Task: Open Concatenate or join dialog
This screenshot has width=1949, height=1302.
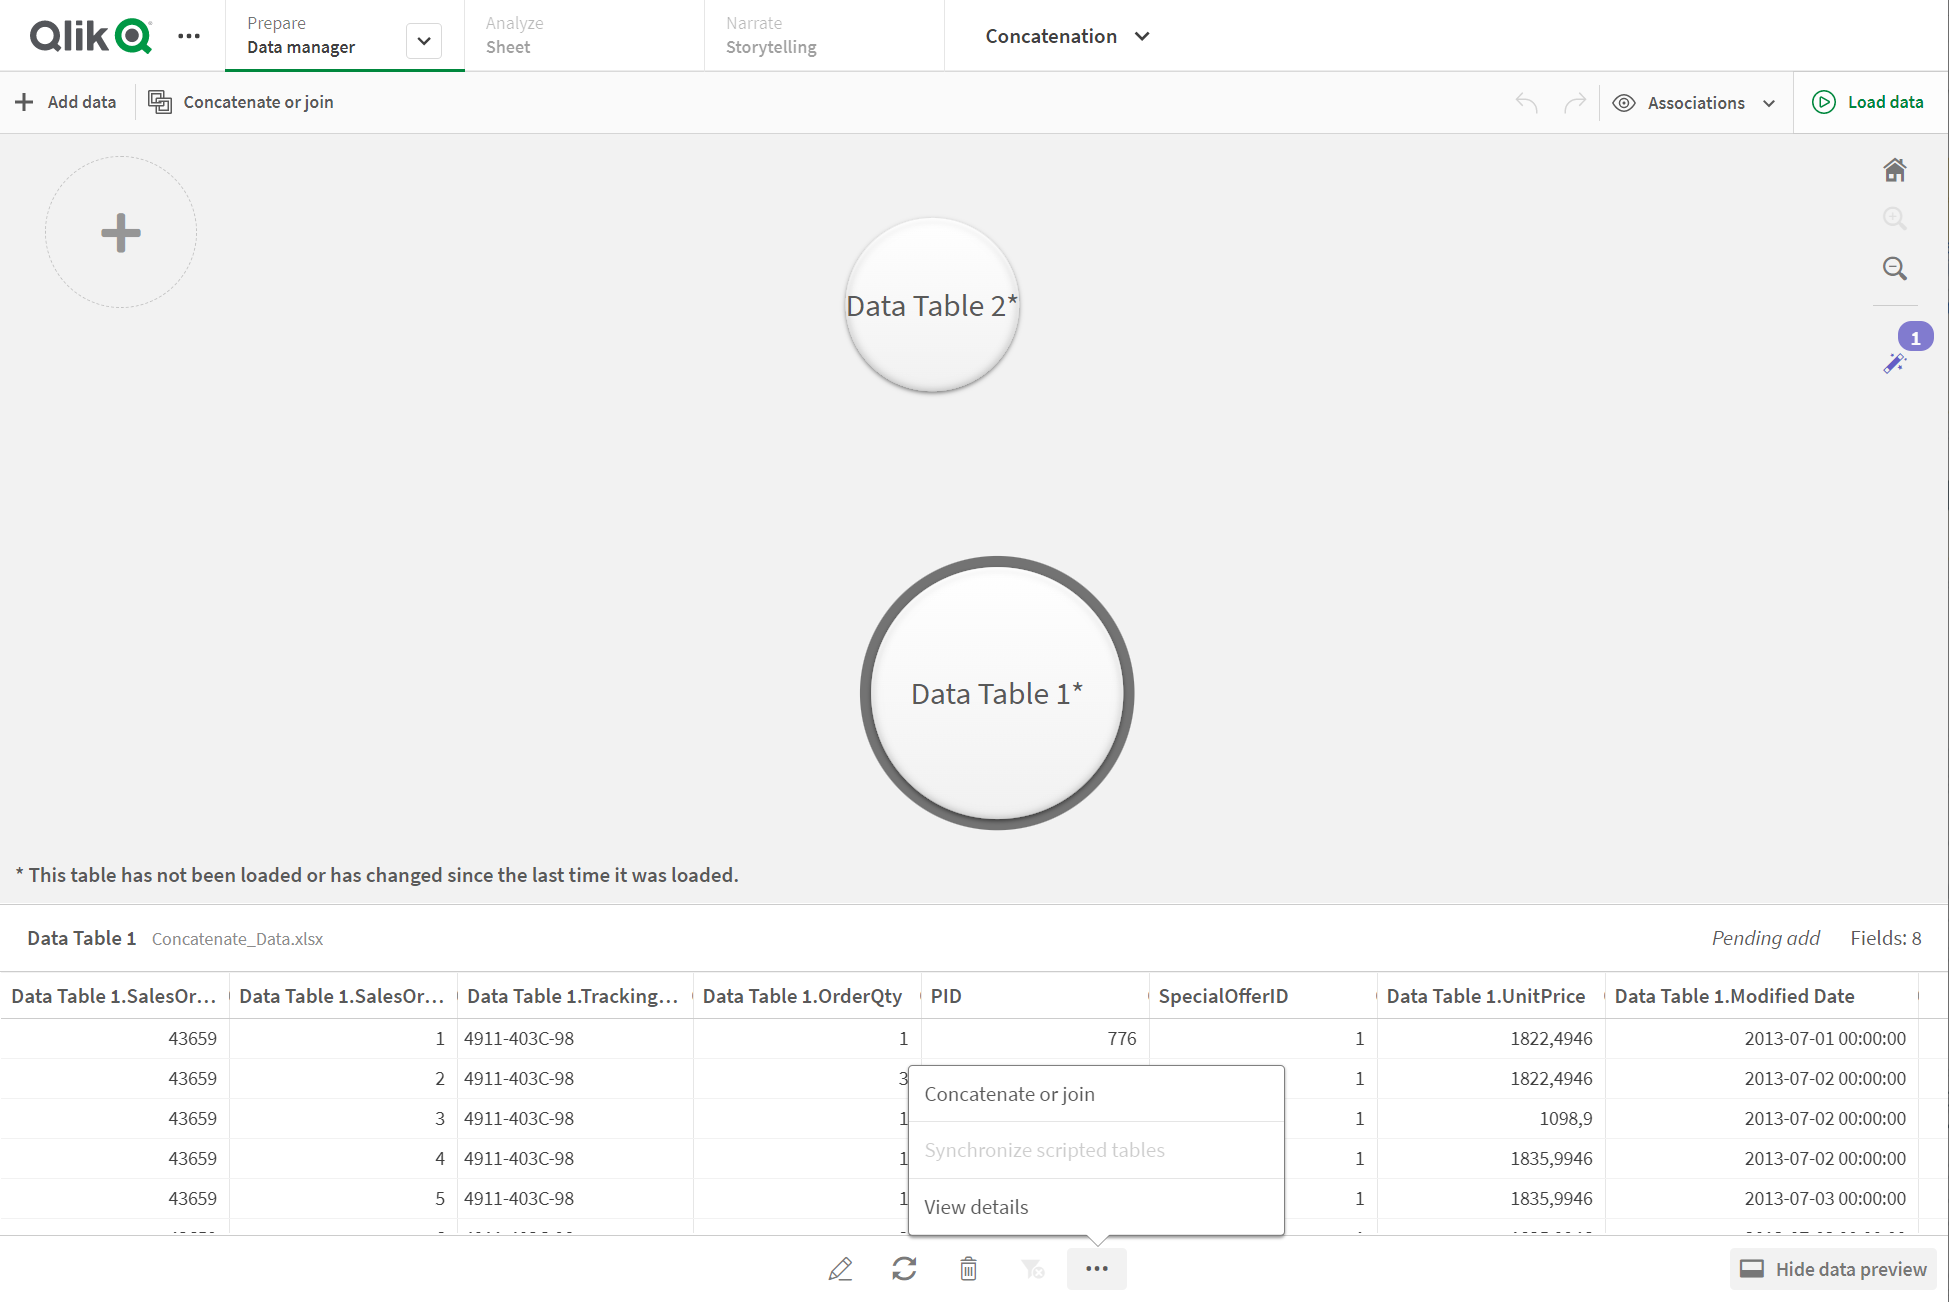Action: pyautogui.click(x=1010, y=1093)
